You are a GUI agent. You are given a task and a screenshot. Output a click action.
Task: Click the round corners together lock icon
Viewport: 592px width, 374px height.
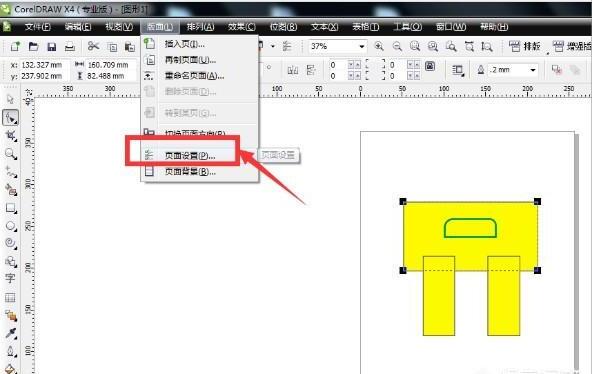tap(430, 66)
